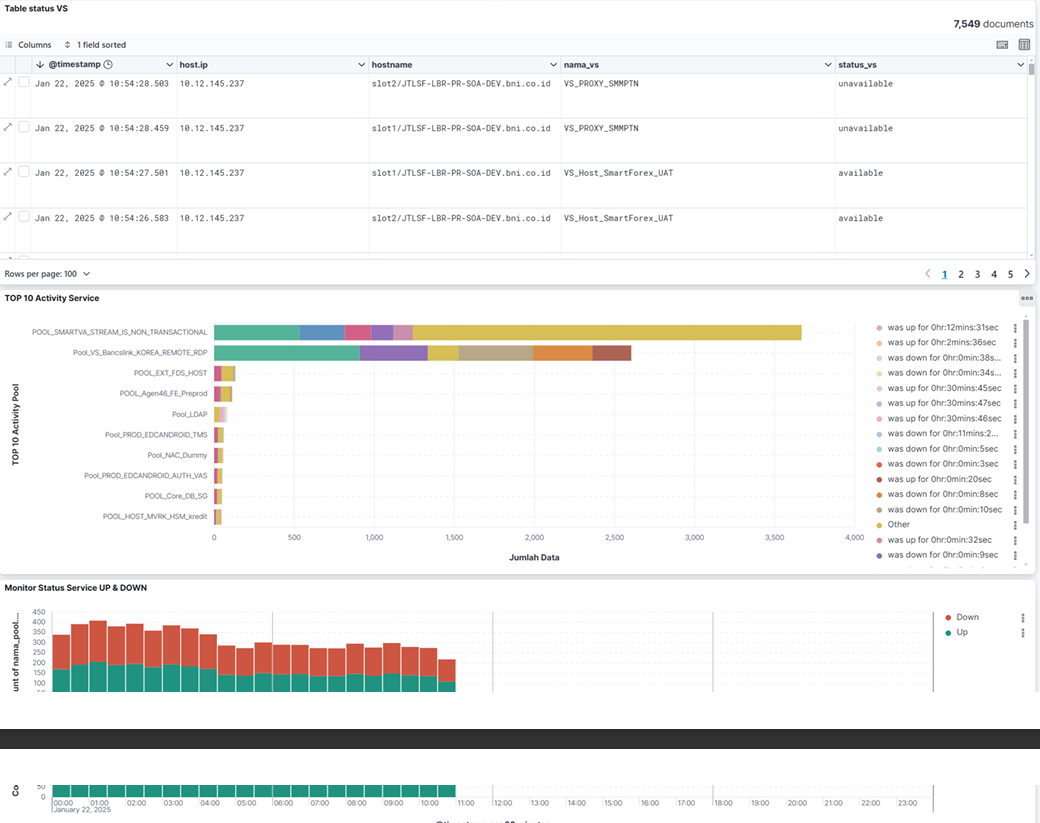Select the checkbox for the 10:54:28.503 row

point(24,83)
